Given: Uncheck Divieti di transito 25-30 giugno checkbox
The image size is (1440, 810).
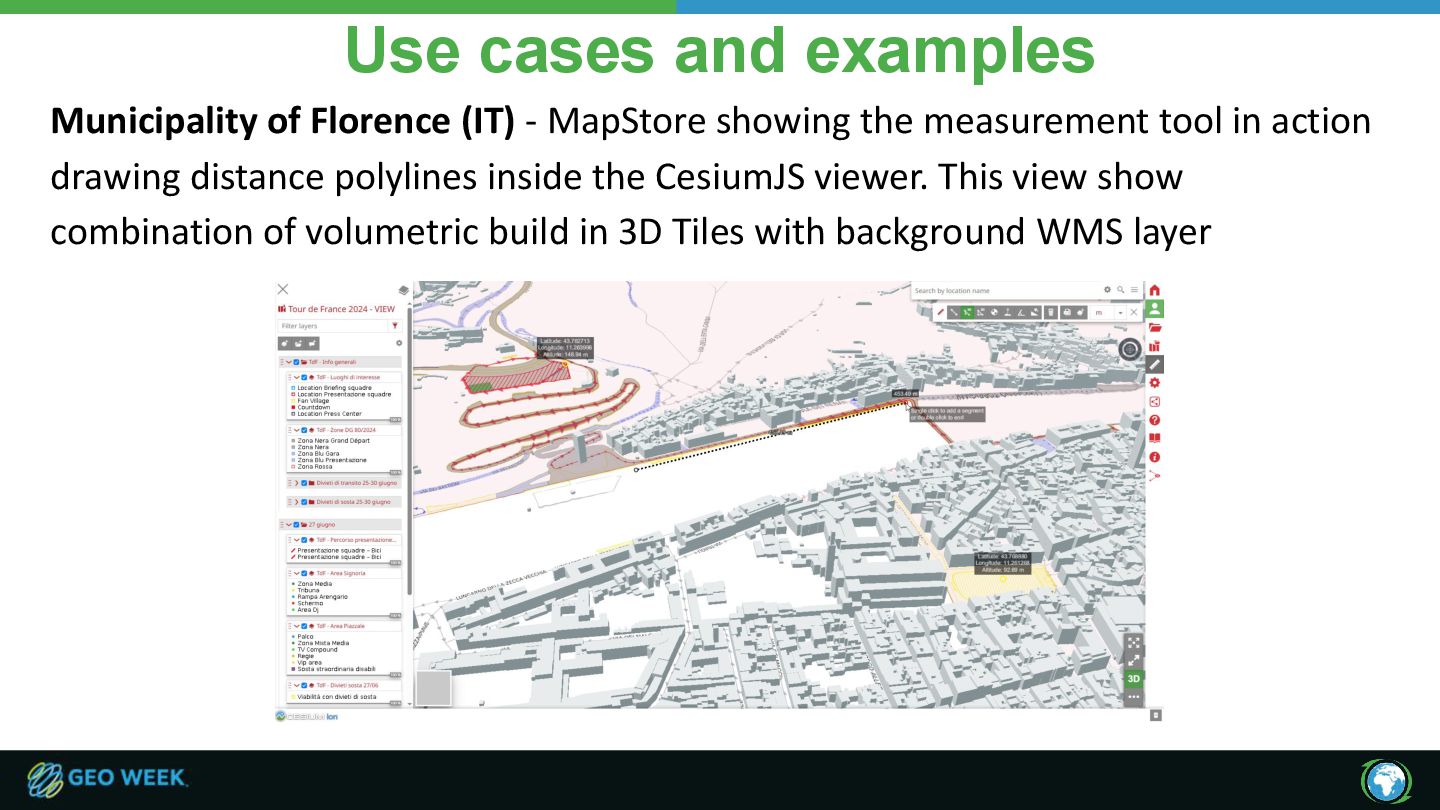Looking at the screenshot, I should (304, 483).
